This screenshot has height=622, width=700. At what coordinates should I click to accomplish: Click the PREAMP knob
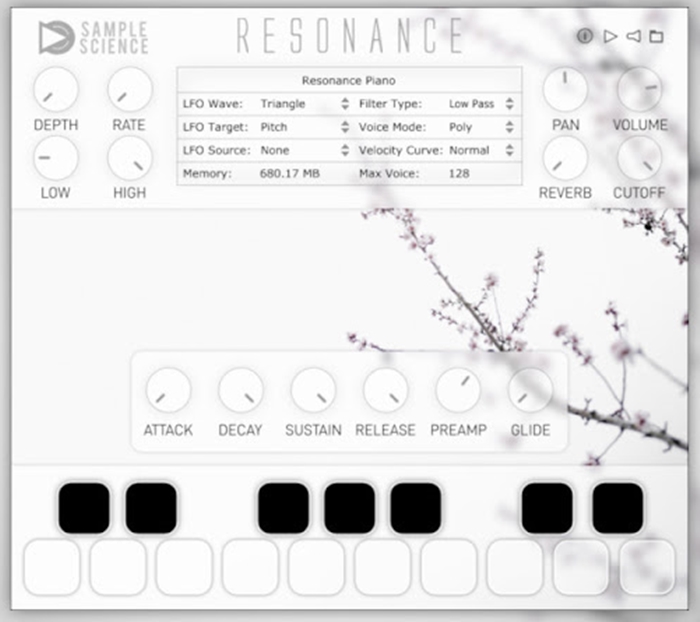(x=458, y=390)
